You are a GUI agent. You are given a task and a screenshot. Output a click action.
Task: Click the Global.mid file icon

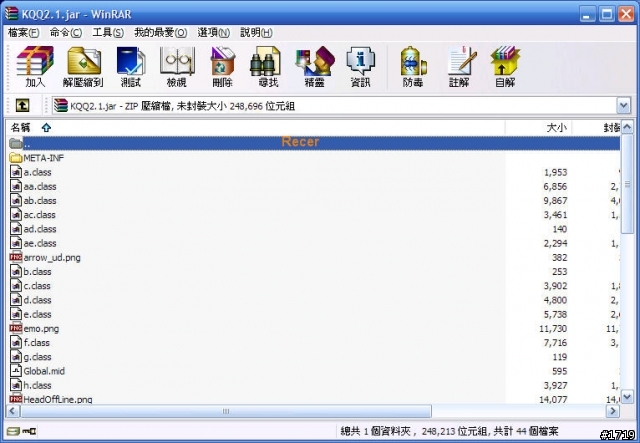click(16, 371)
